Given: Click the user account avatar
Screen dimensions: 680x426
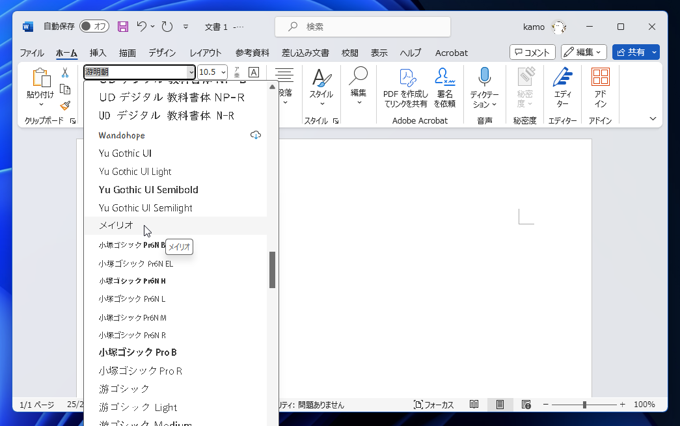Looking at the screenshot, I should [559, 27].
